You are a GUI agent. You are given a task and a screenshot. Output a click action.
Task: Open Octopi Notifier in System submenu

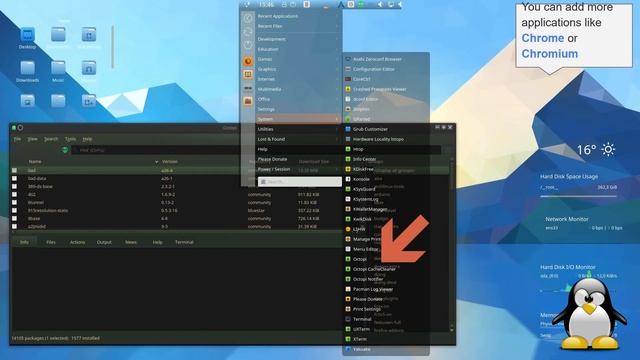click(x=368, y=279)
